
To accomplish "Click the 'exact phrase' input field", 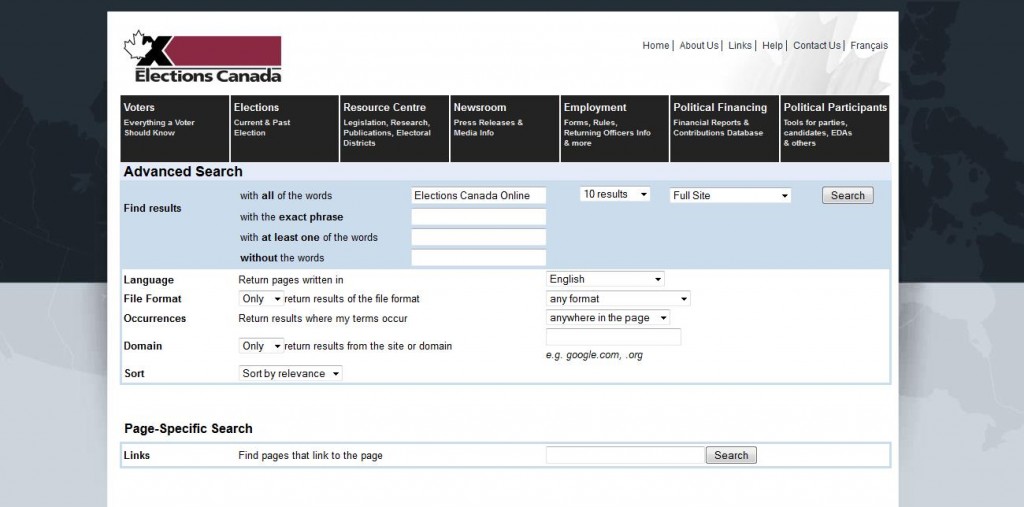I will pyautogui.click(x=479, y=217).
